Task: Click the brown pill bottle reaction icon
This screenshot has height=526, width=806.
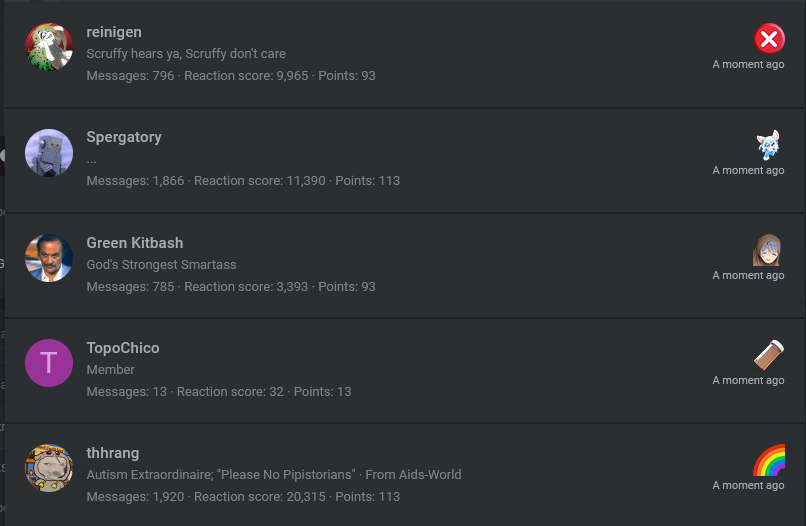Action: [x=769, y=355]
